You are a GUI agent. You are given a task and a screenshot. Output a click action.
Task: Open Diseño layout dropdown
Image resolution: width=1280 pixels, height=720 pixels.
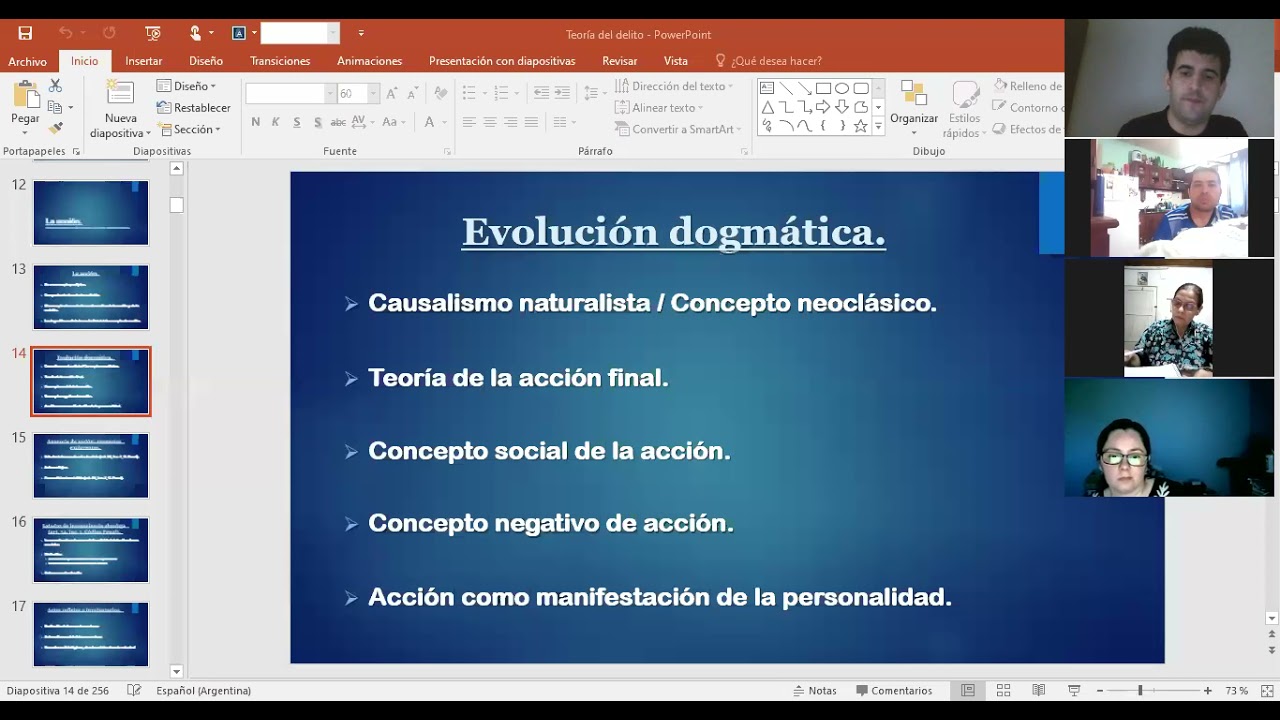(187, 86)
